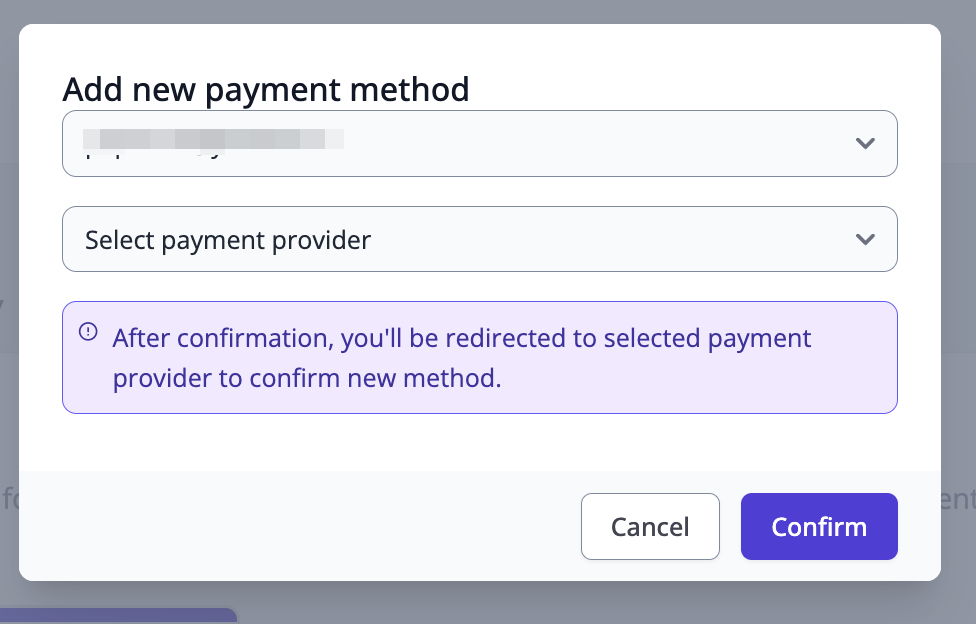976x624 pixels.
Task: Click chevron arrow beside Select payment provider
Action: [x=865, y=239]
